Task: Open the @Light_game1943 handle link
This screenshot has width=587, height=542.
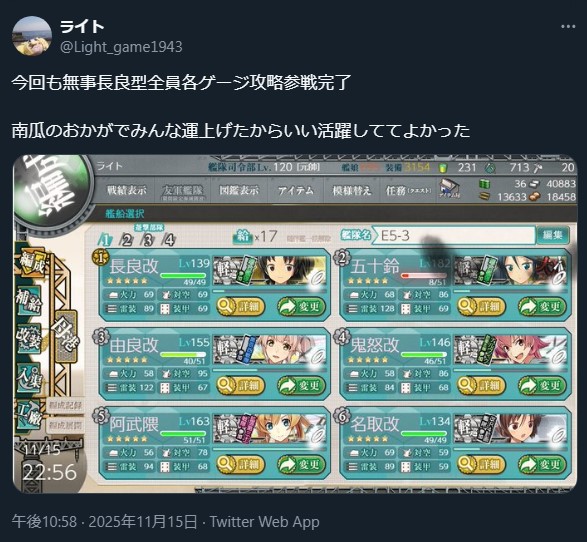Action: (121, 47)
